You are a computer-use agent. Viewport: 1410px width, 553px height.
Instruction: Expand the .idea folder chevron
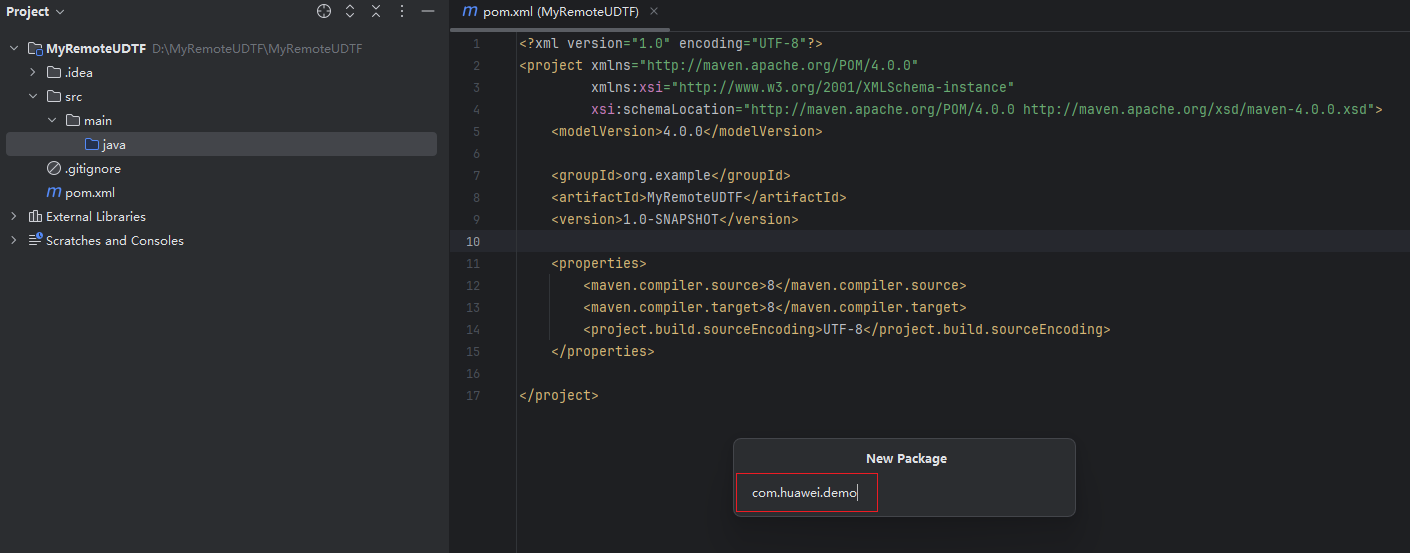pos(33,72)
